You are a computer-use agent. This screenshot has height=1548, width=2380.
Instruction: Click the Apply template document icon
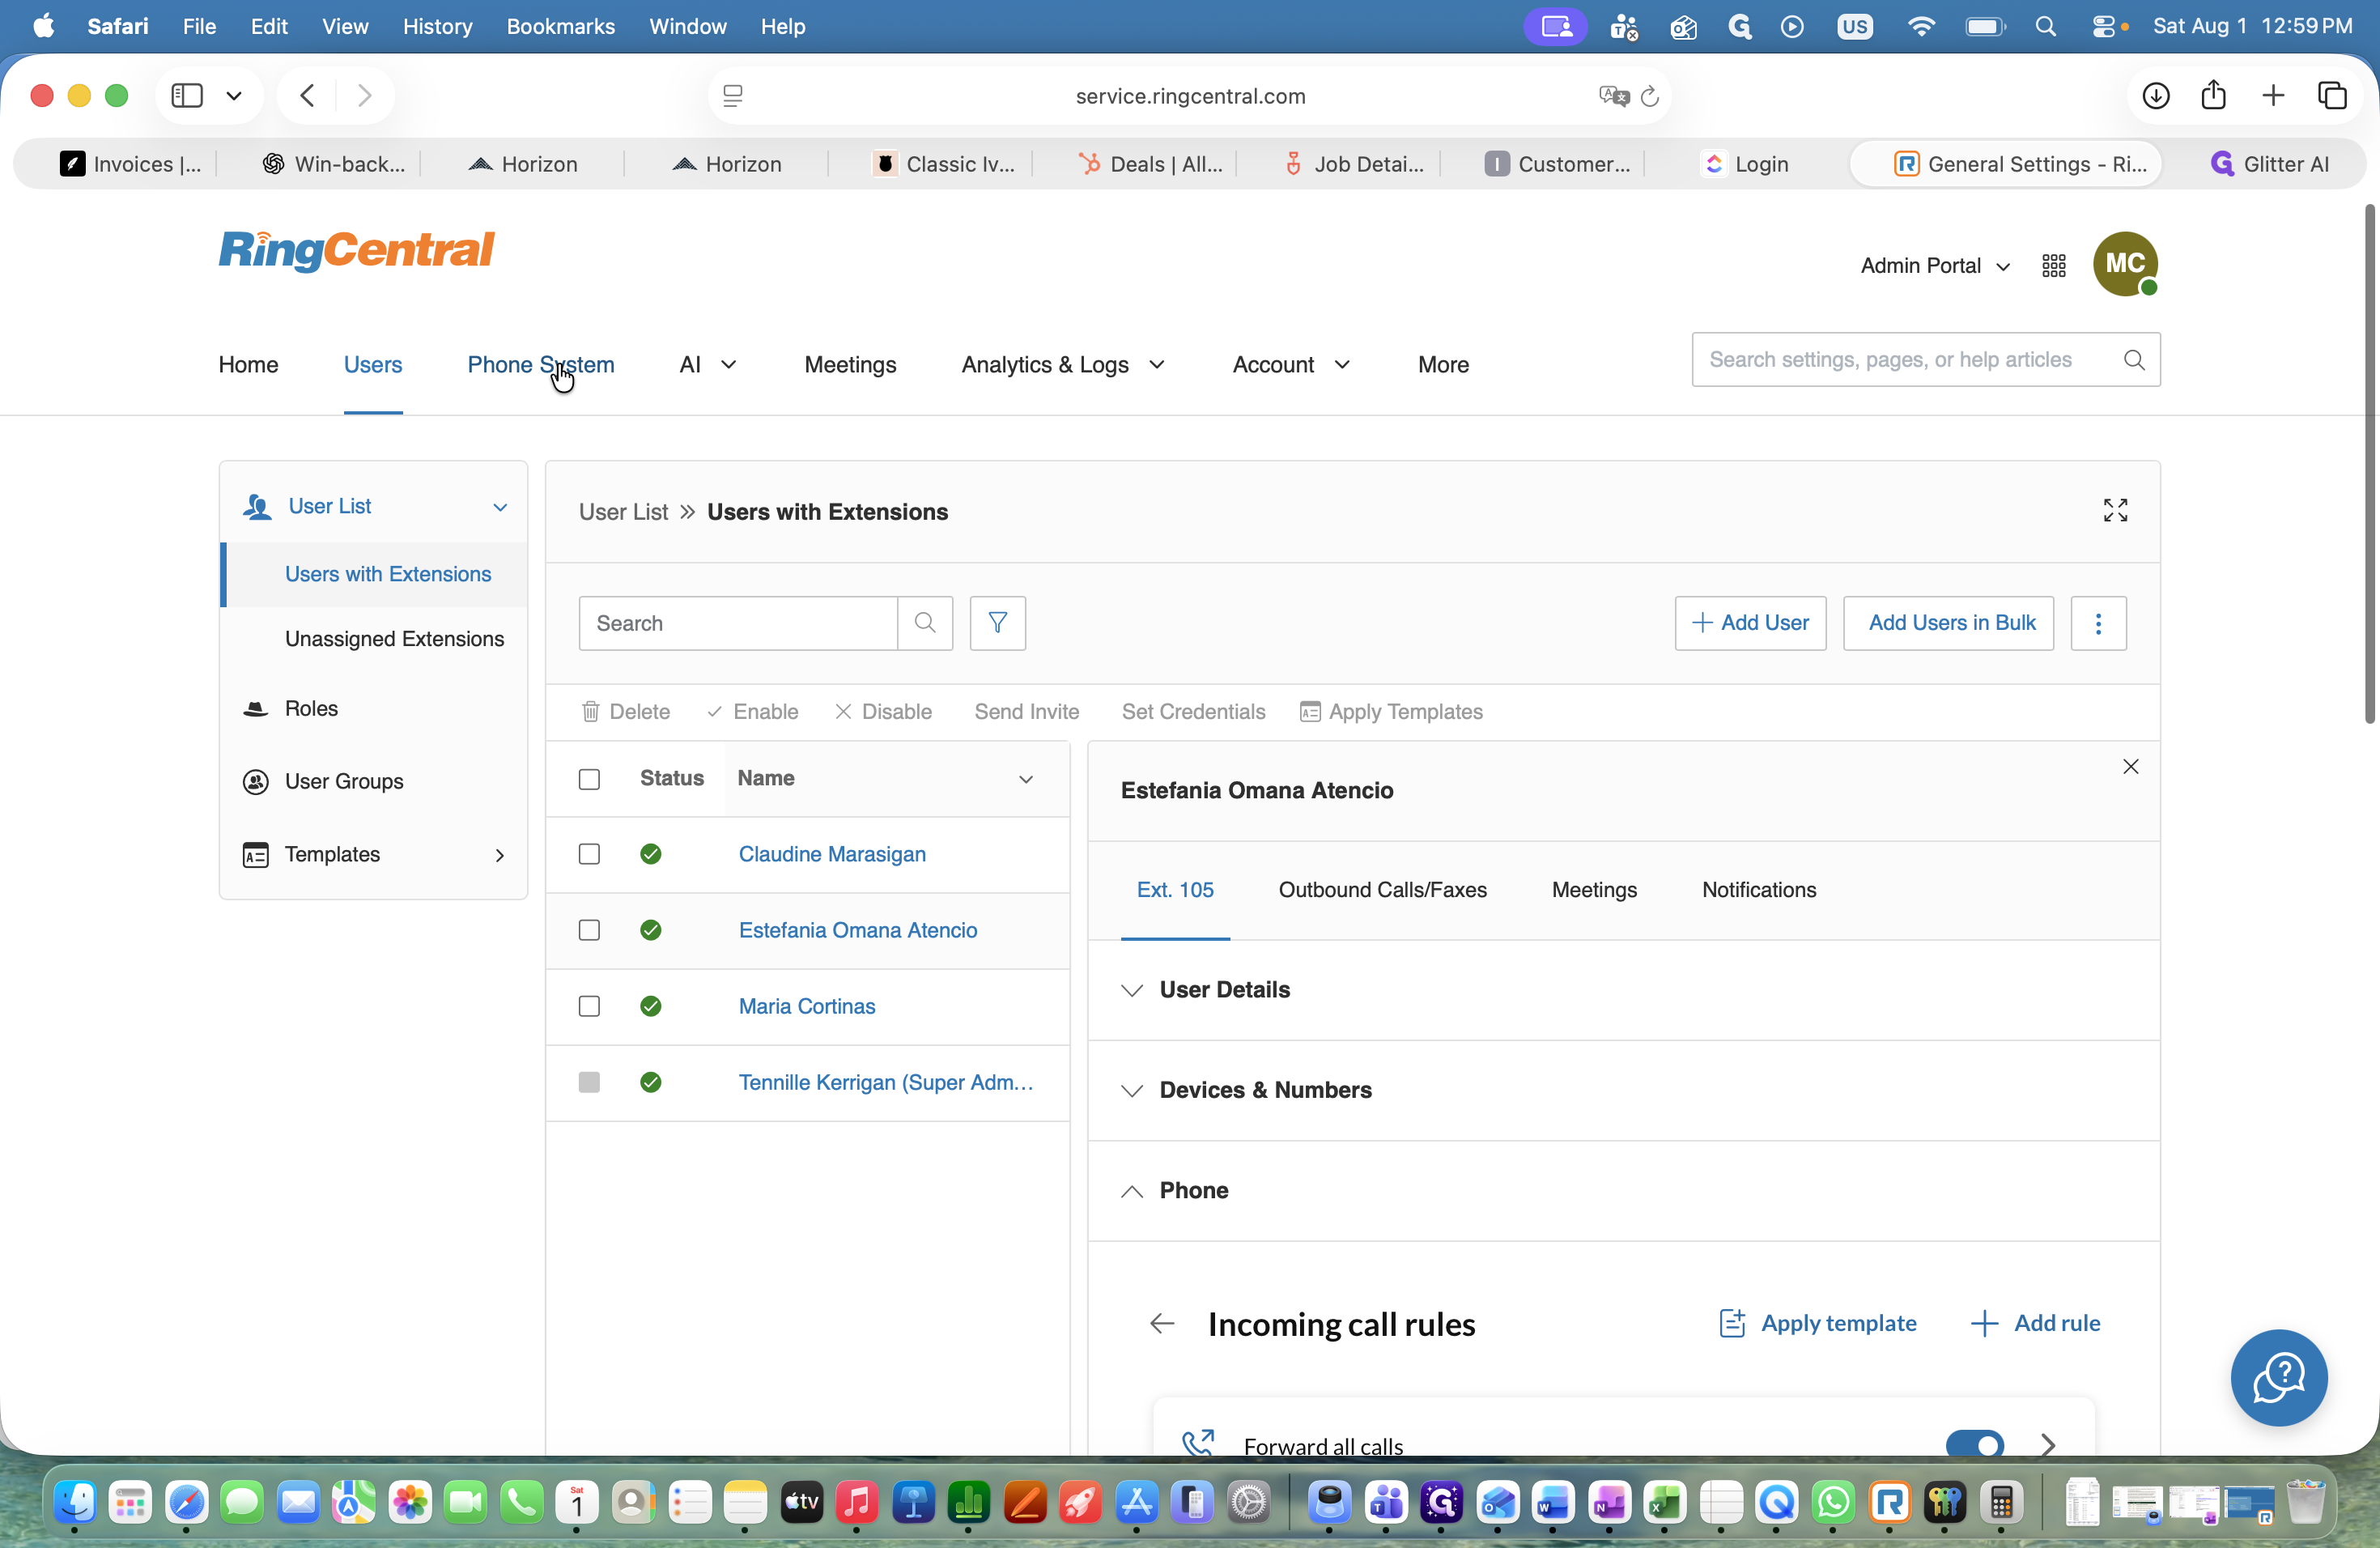[1732, 1323]
